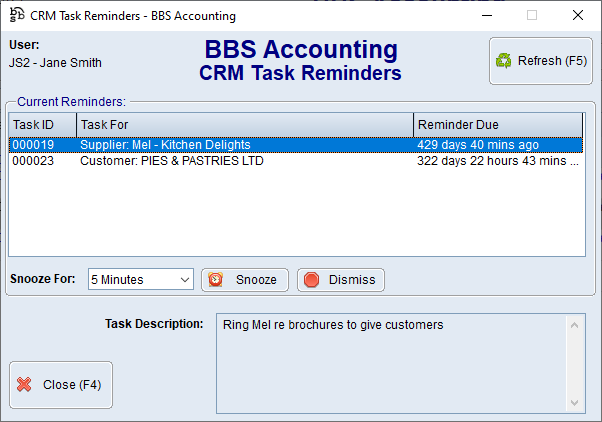Screen dimensions: 602x422
Task: Click the red X icon on Close (F4)
Action: [25, 385]
